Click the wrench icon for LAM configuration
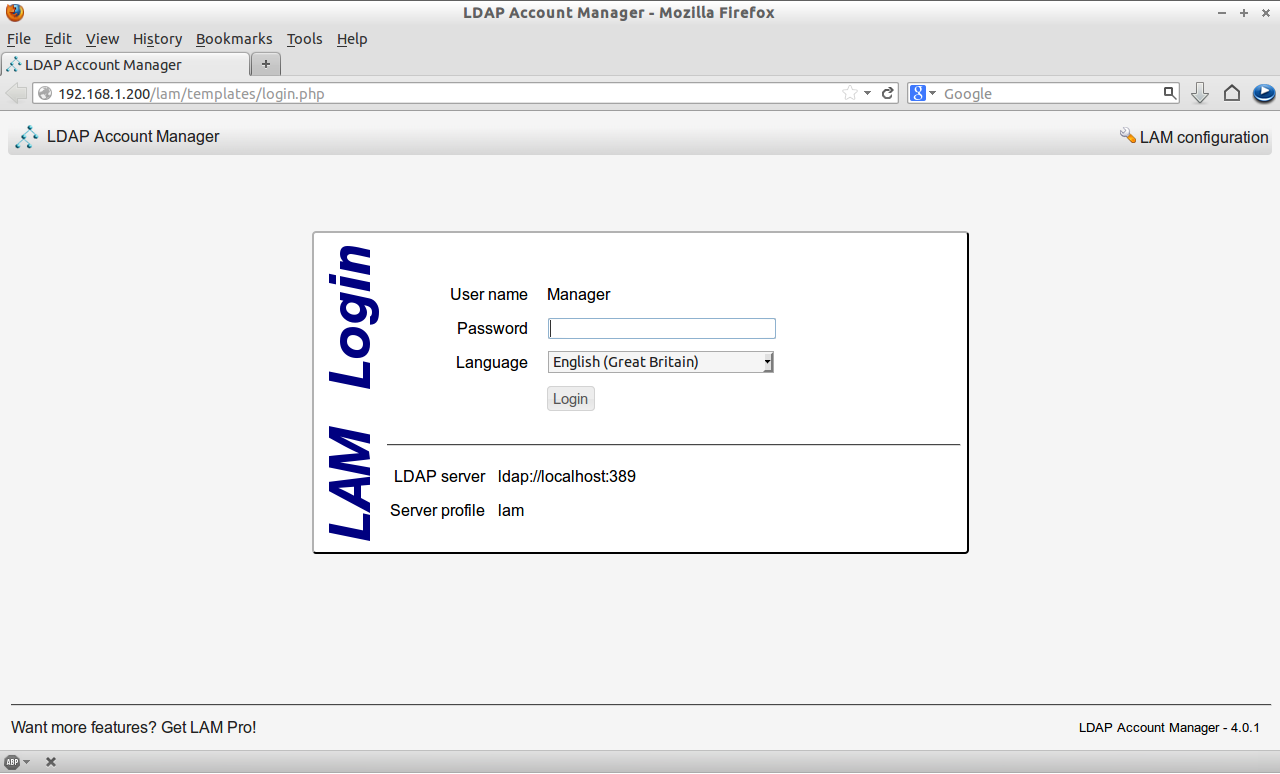Screen dimensions: 1280x774 coord(1128,136)
